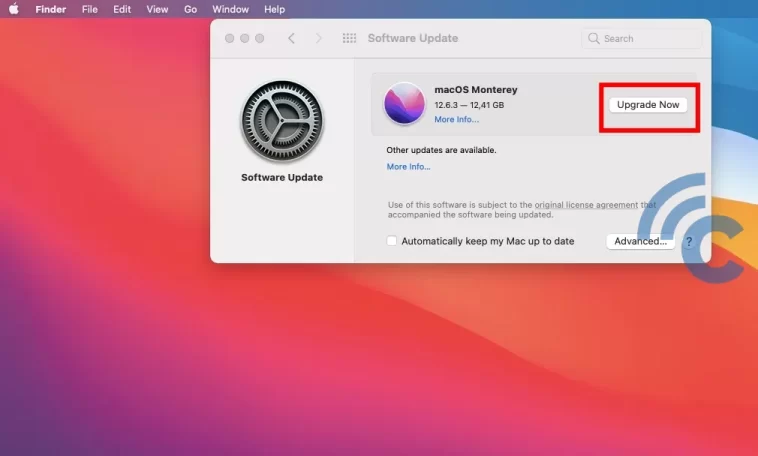Open the Window menu

pyautogui.click(x=231, y=9)
